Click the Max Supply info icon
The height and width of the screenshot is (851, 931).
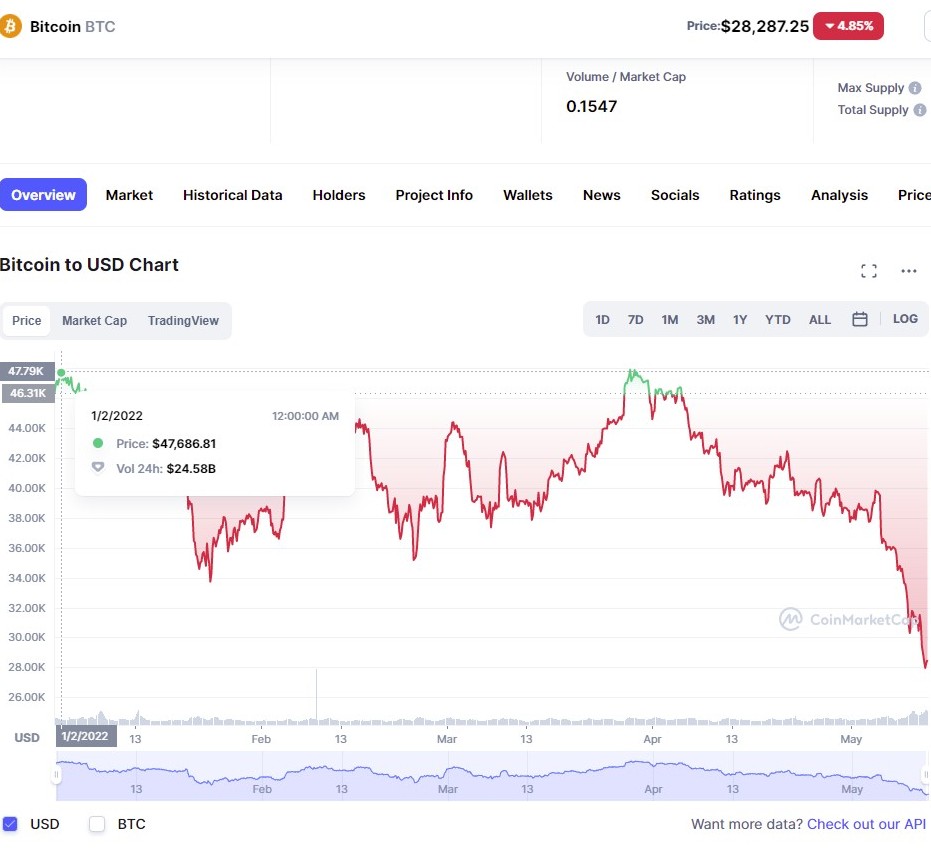click(915, 88)
